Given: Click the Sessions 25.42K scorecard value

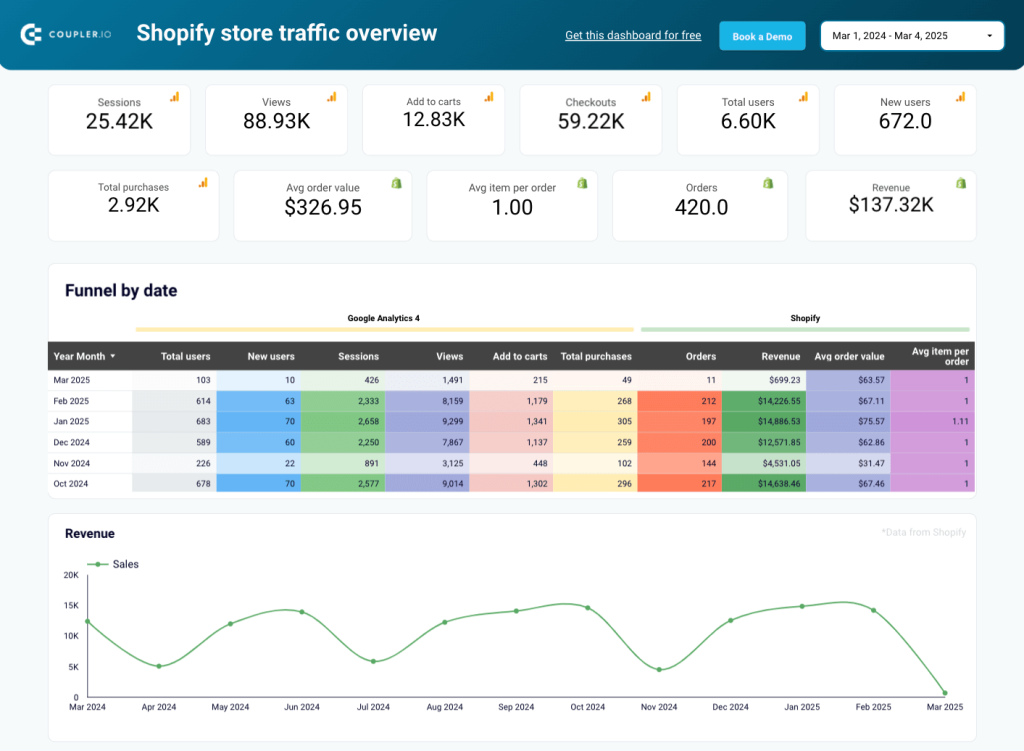Looking at the screenshot, I should click(x=120, y=121).
